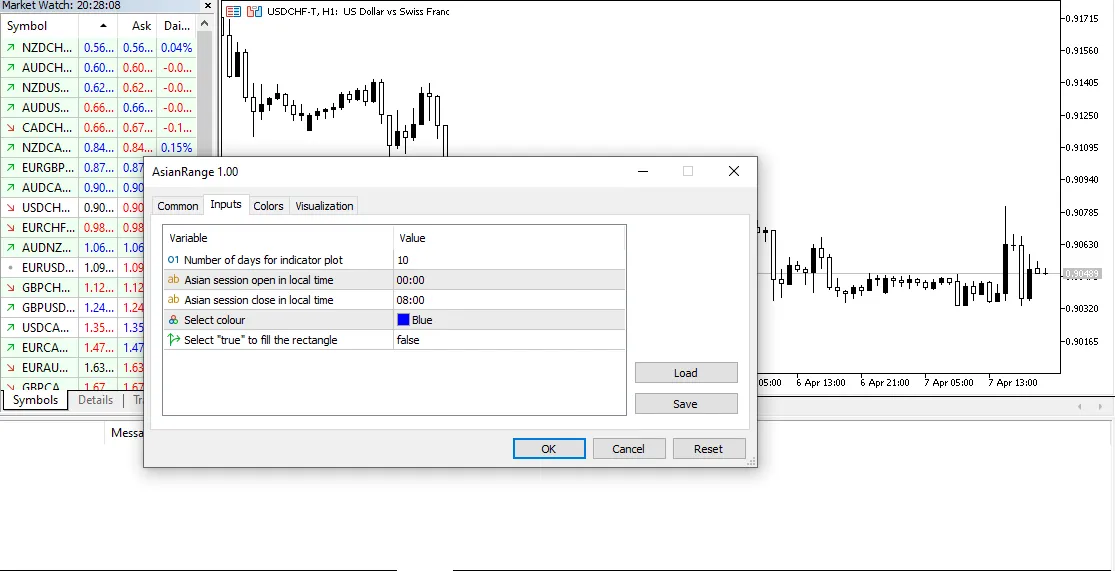Toggle the fill rectangle value set to false
The height and width of the screenshot is (571, 1115).
[508, 340]
